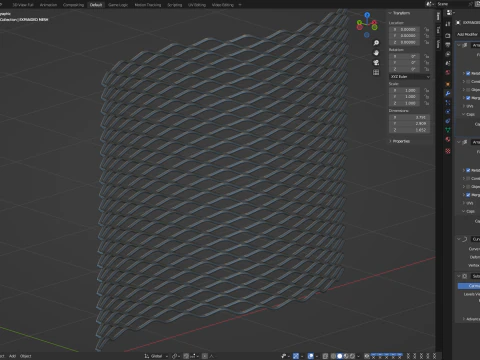
Task: Expand UVs section in first Array modifier
Action: 464,106
